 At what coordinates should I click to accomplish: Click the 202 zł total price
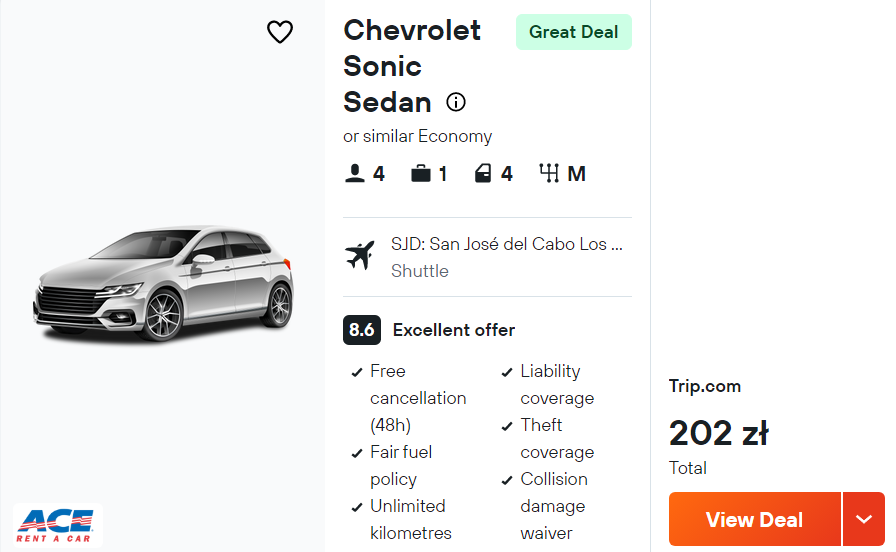click(718, 433)
